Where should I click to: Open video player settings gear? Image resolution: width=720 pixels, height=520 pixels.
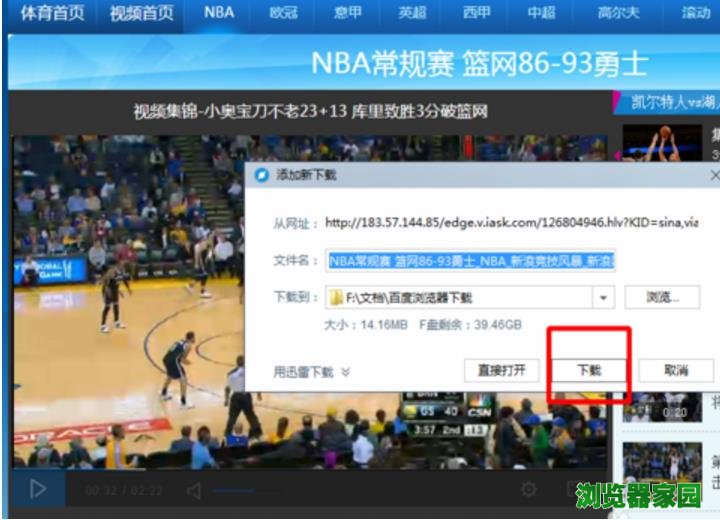[x=528, y=489]
